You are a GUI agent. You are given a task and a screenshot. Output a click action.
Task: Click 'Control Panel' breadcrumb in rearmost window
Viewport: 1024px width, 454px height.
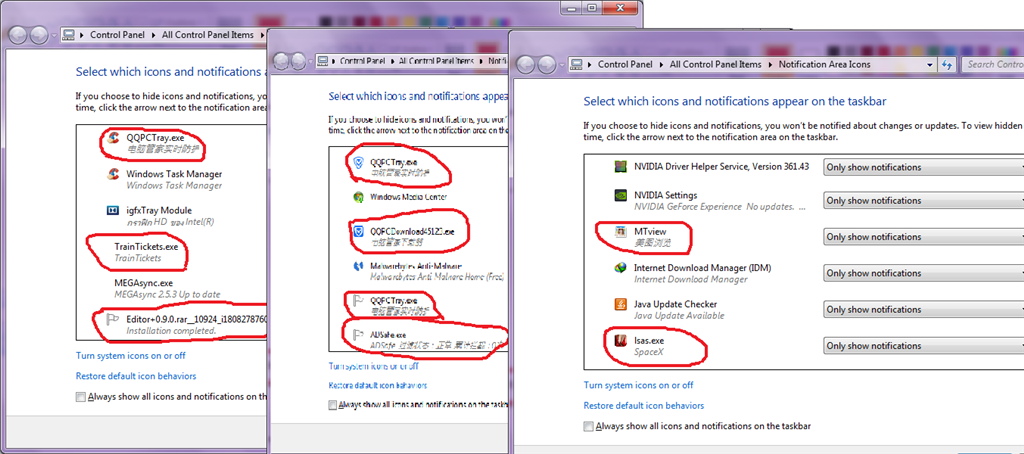[x=118, y=35]
